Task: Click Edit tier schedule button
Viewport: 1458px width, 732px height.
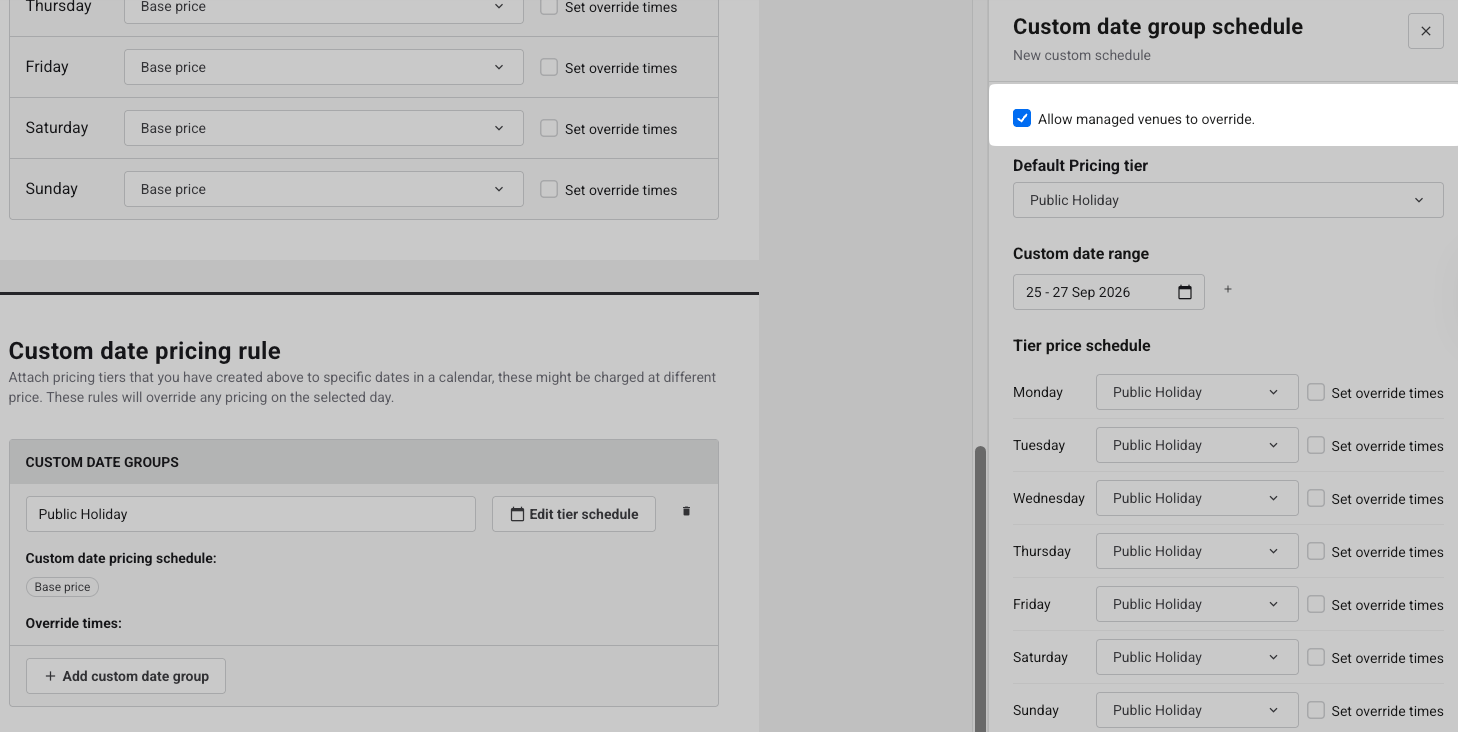Action: click(x=574, y=514)
